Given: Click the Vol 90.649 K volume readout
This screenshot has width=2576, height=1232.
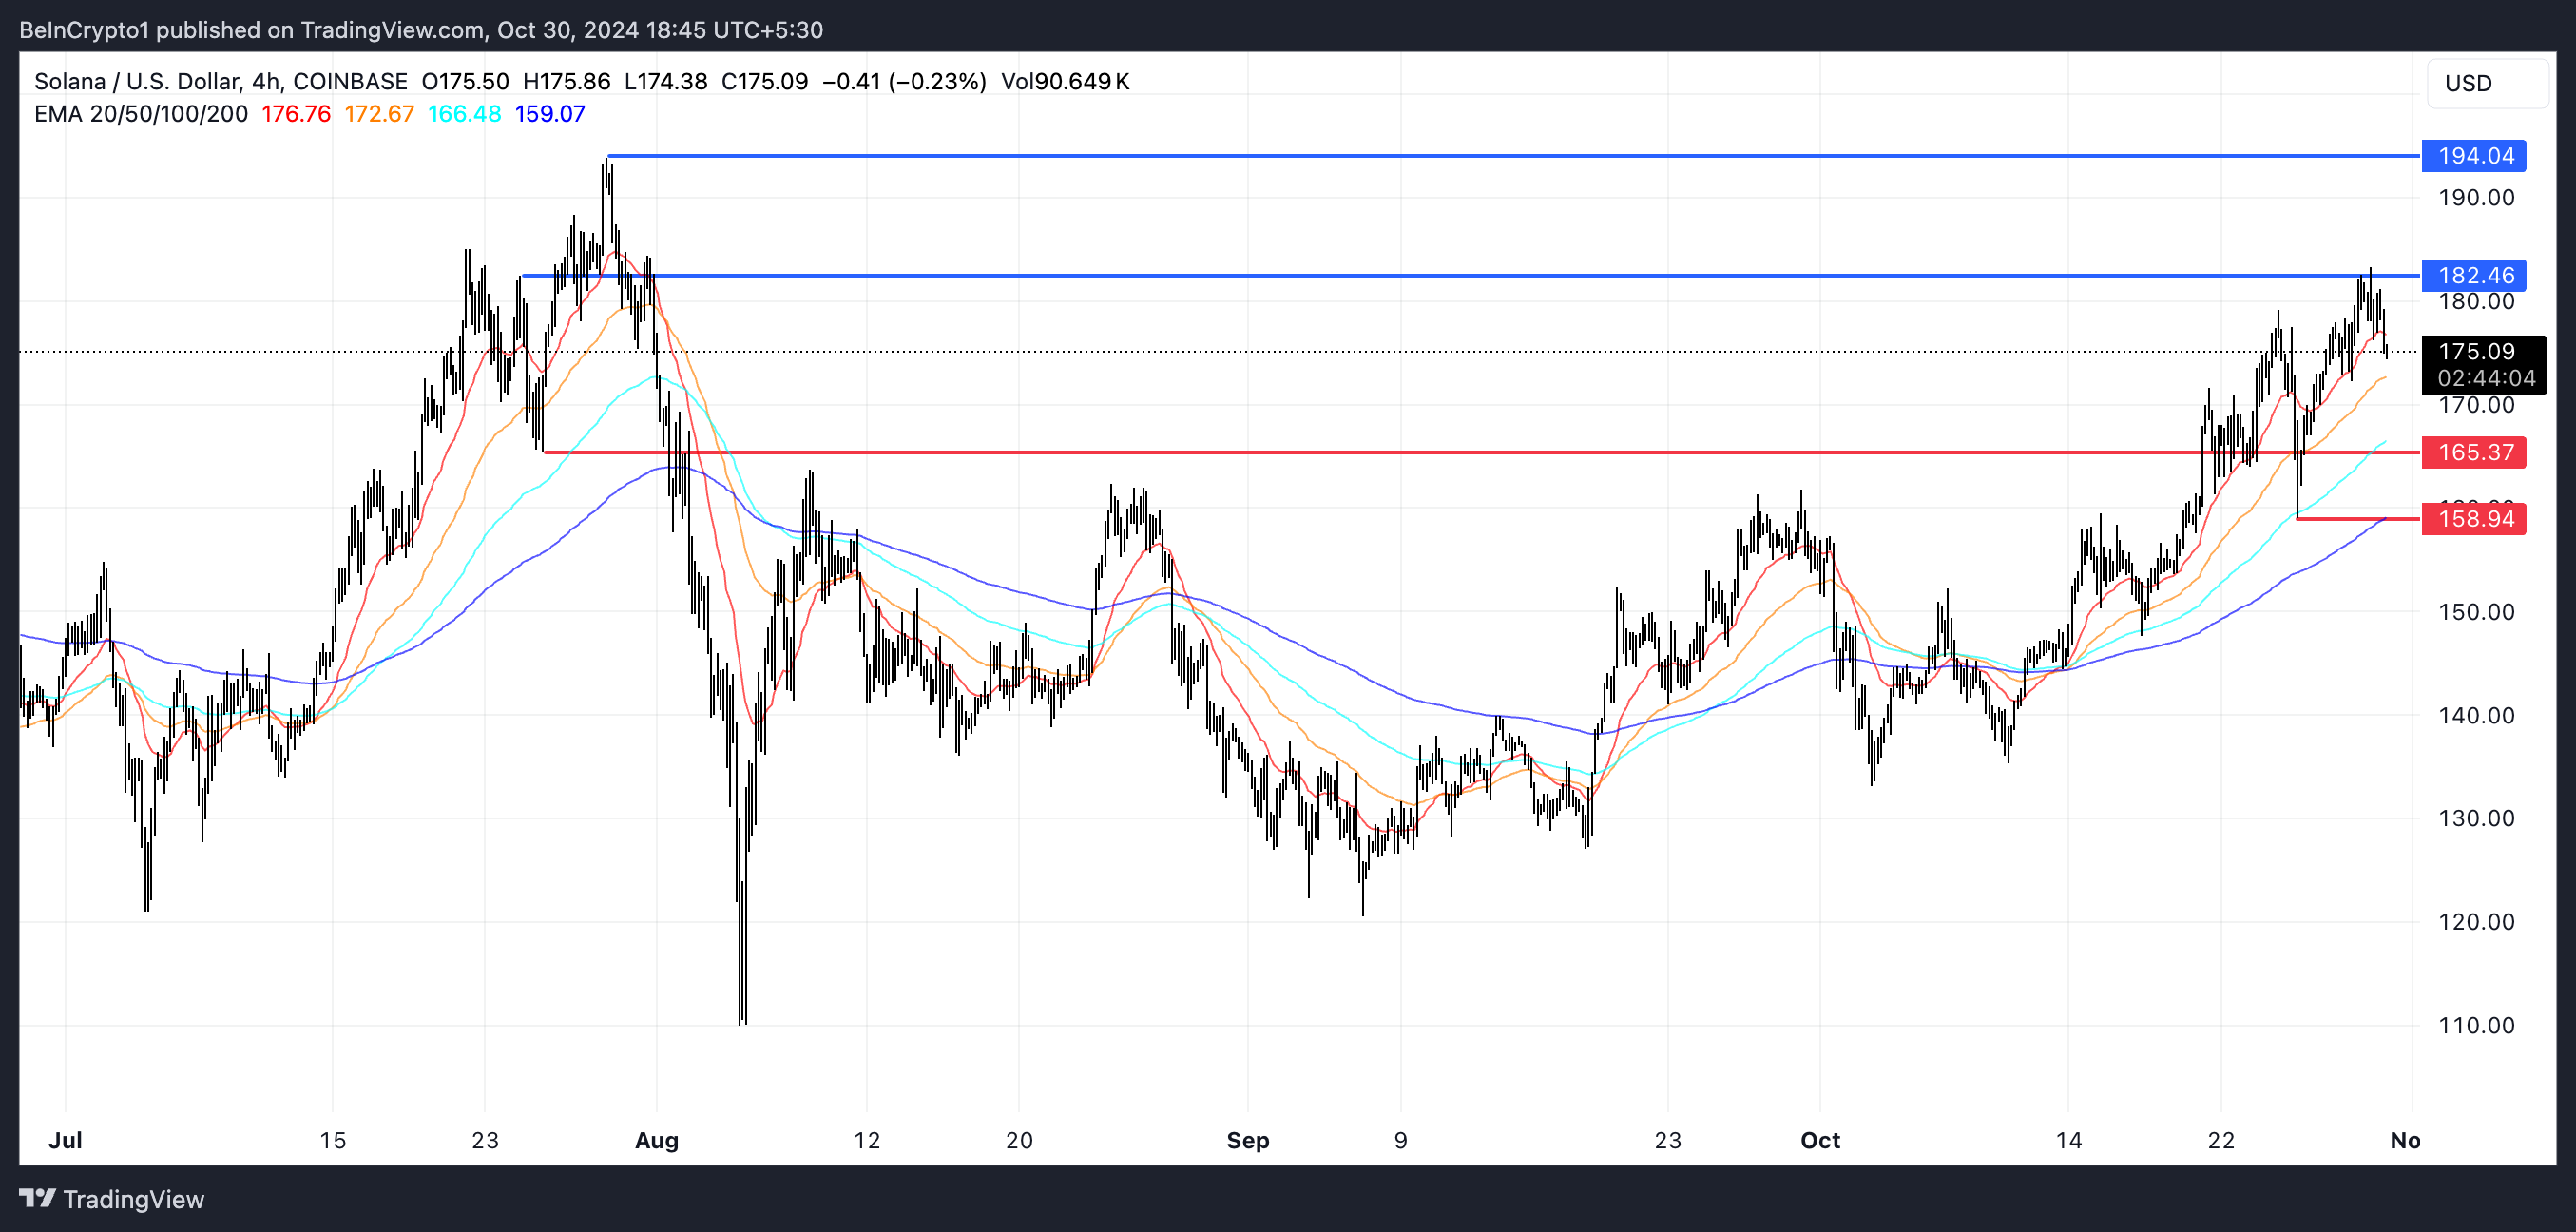Looking at the screenshot, I should pyautogui.click(x=1064, y=81).
